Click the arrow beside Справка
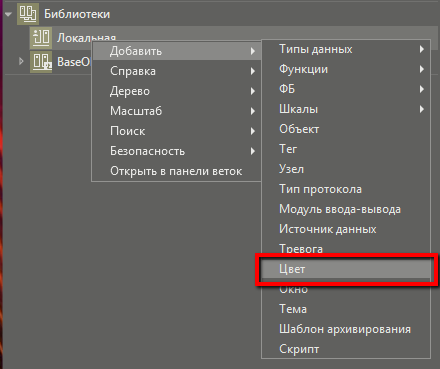The height and width of the screenshot is (369, 440). (x=253, y=71)
